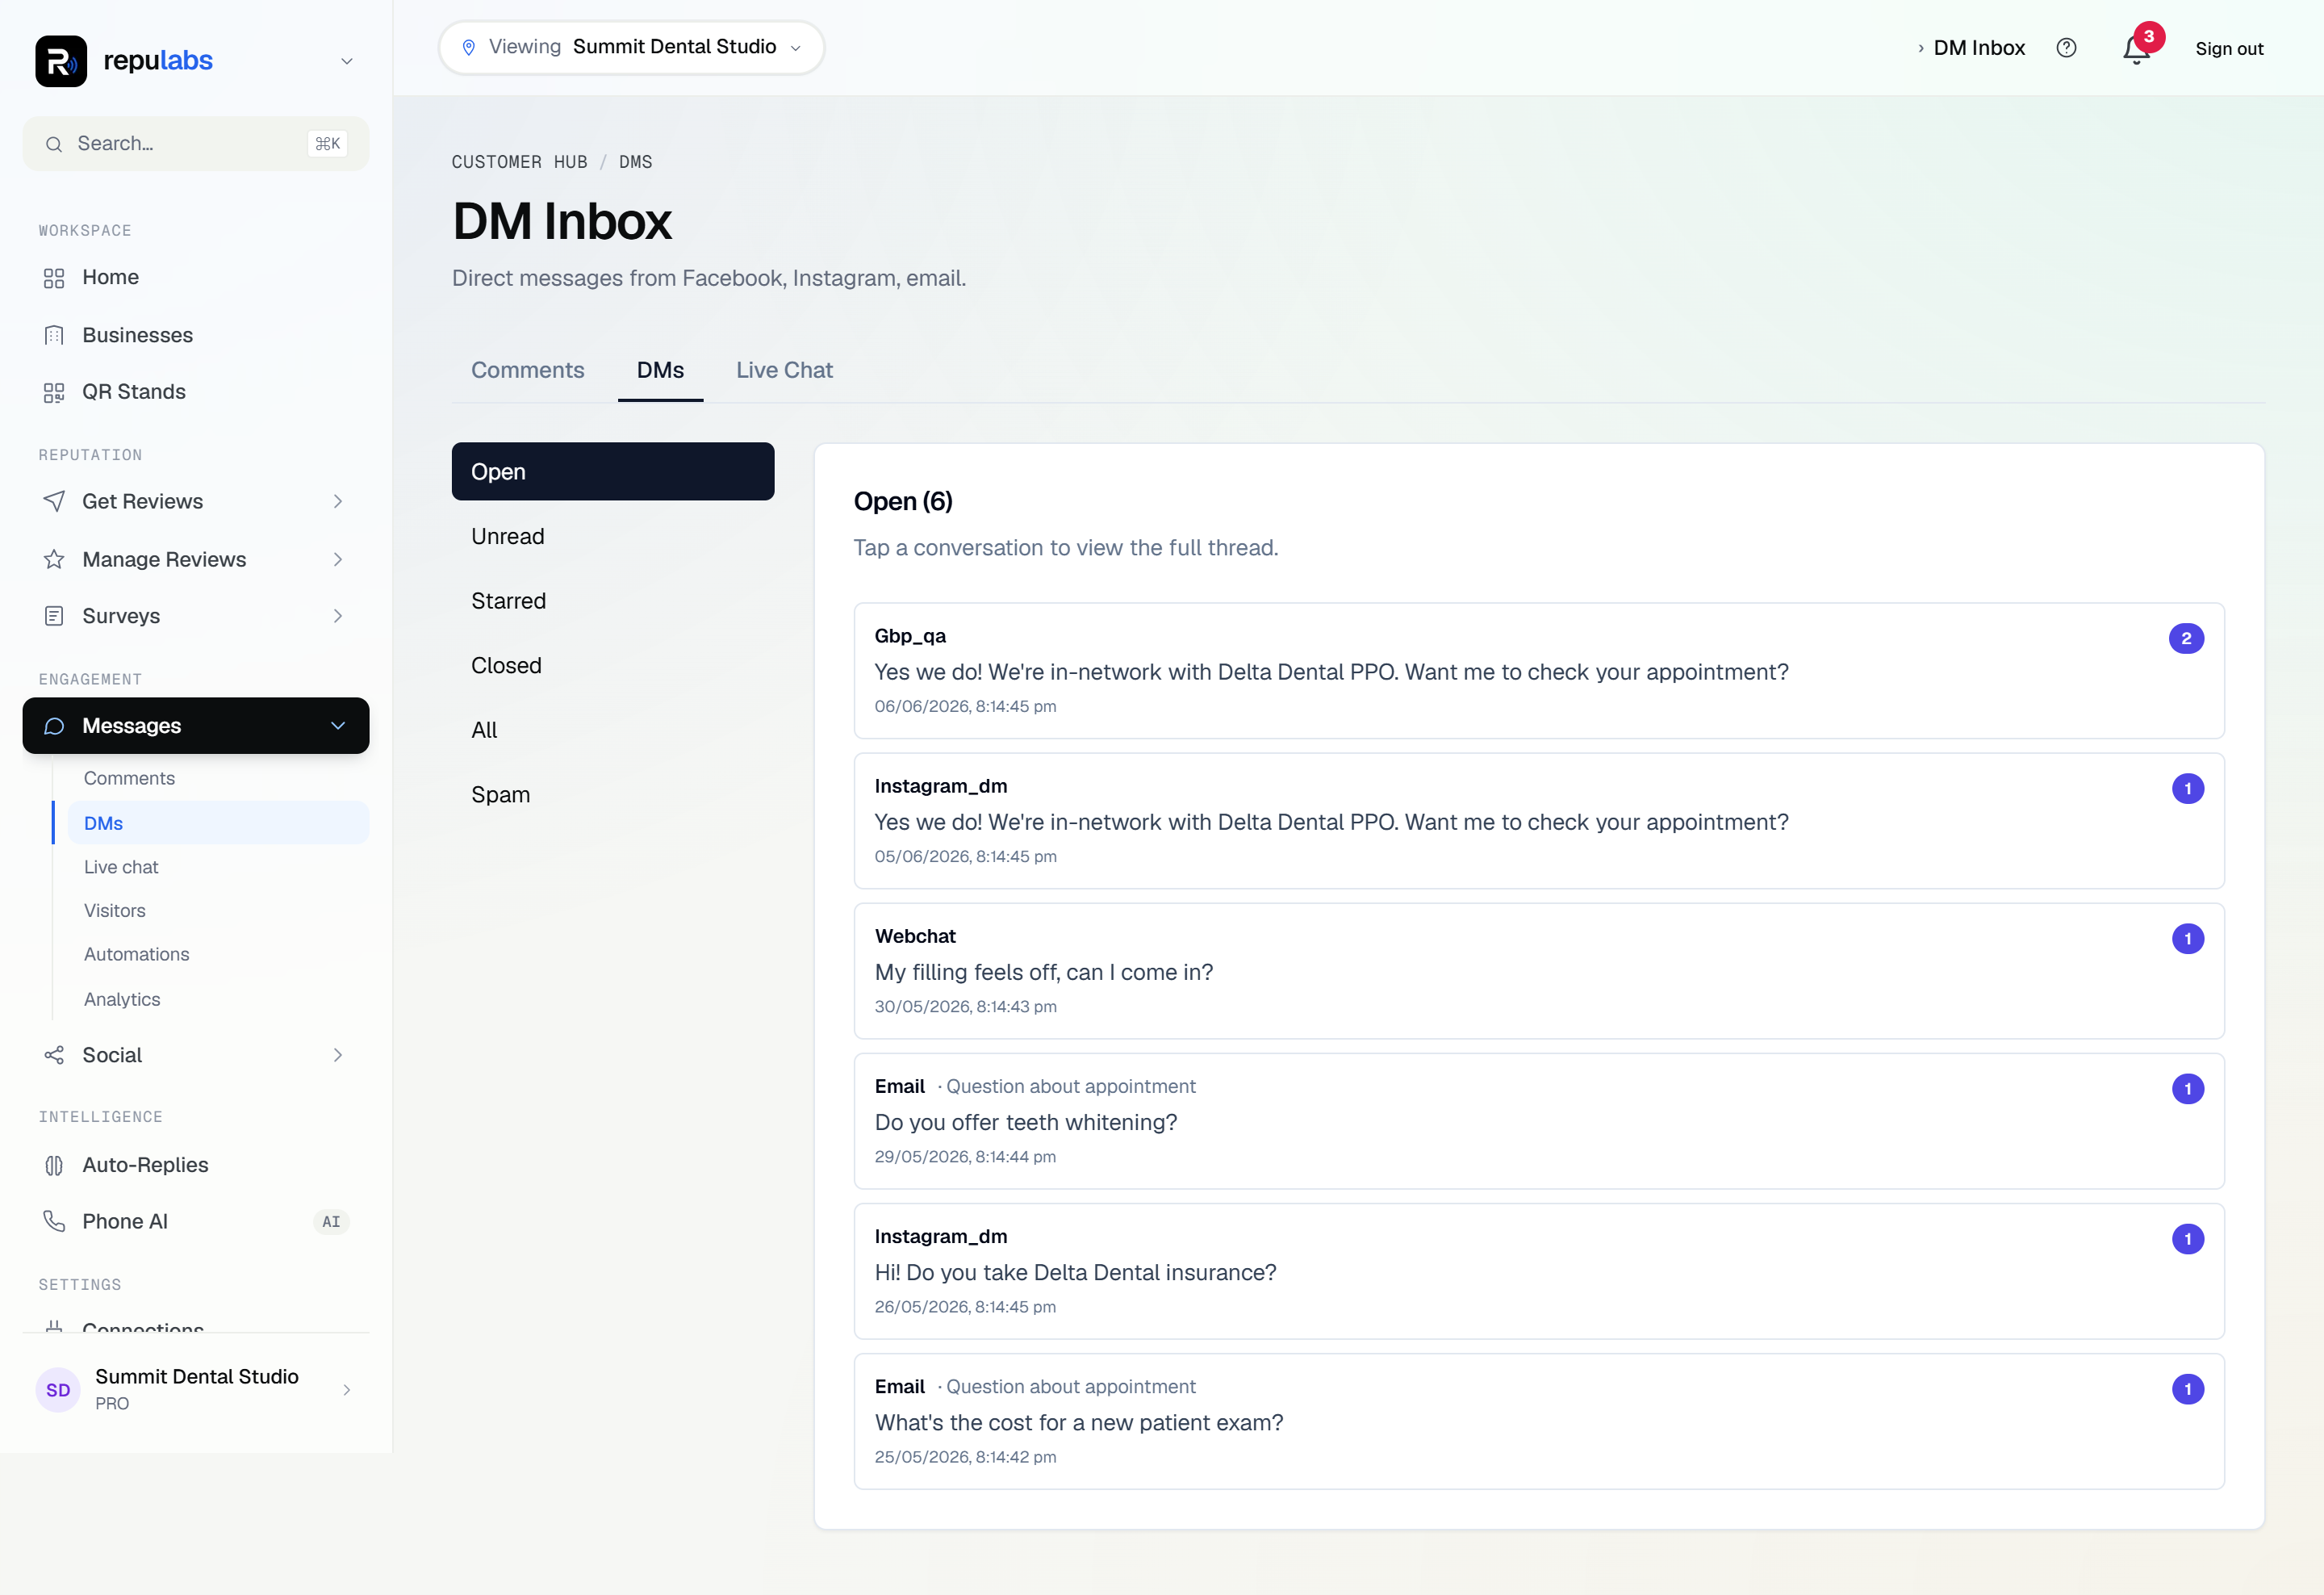The width and height of the screenshot is (2324, 1595).
Task: Switch to the Live Chat tab
Action: [784, 370]
